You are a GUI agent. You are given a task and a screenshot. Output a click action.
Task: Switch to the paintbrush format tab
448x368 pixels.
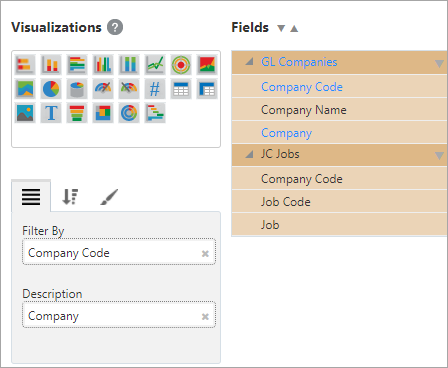pyautogui.click(x=109, y=197)
